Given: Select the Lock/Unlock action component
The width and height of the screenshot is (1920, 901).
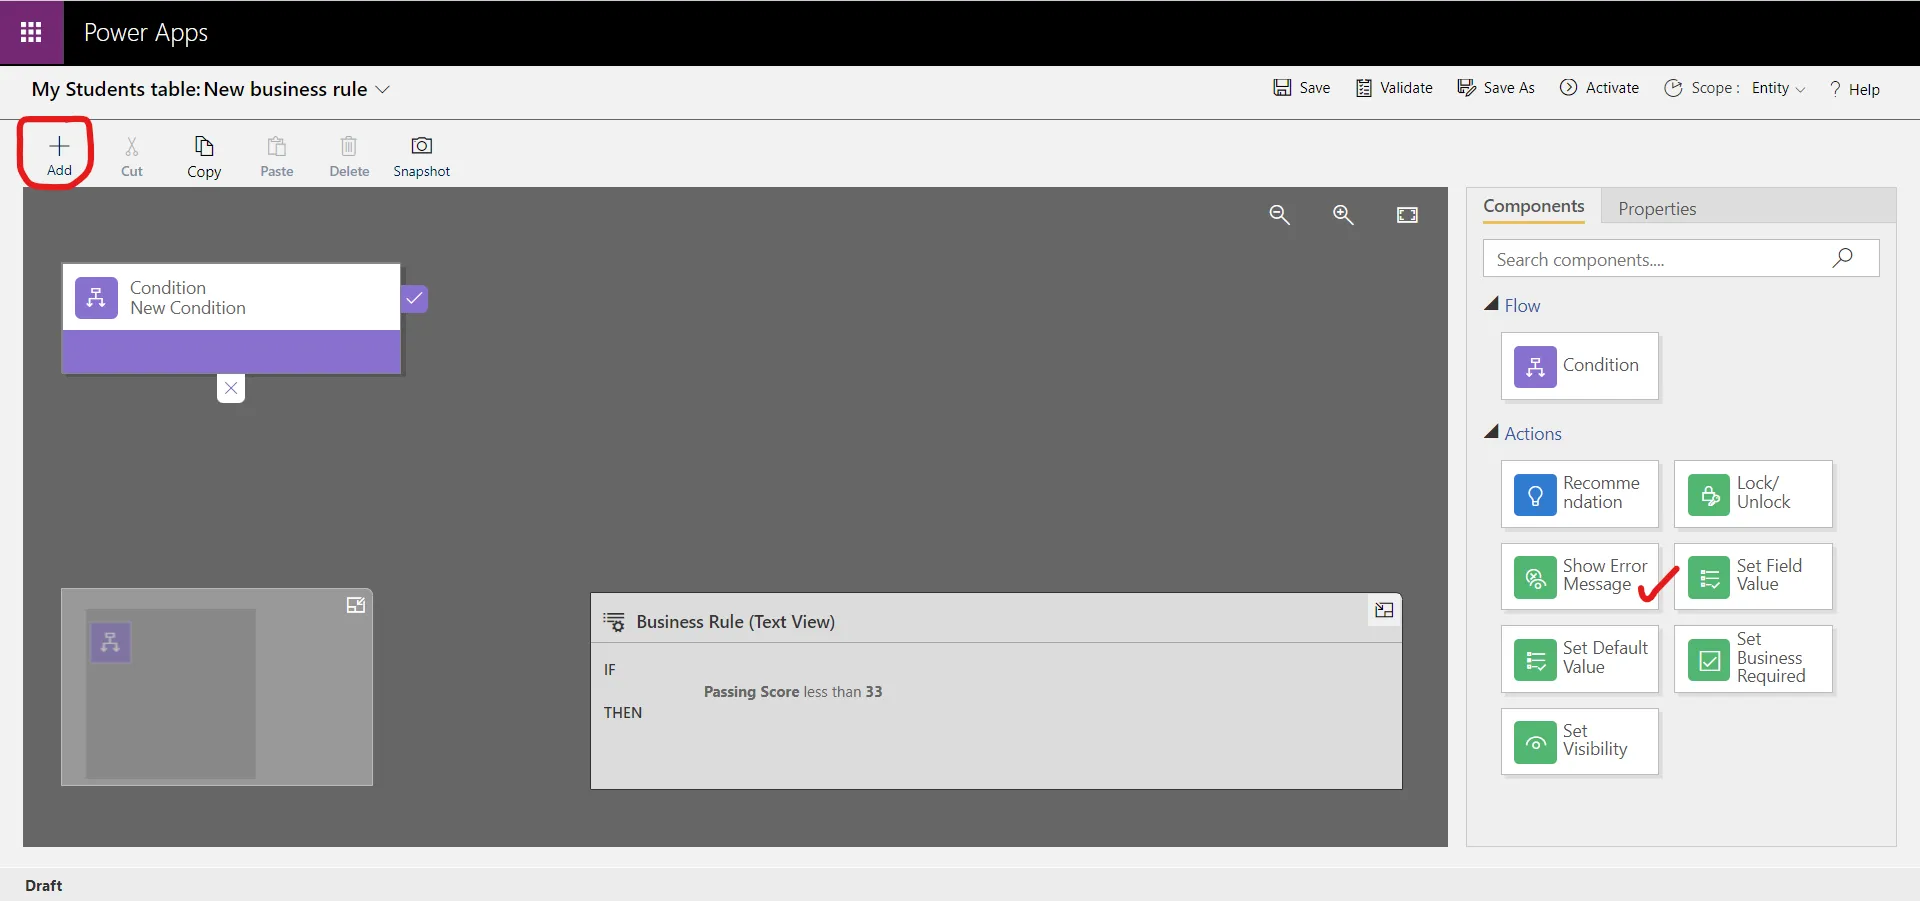Looking at the screenshot, I should coord(1752,493).
